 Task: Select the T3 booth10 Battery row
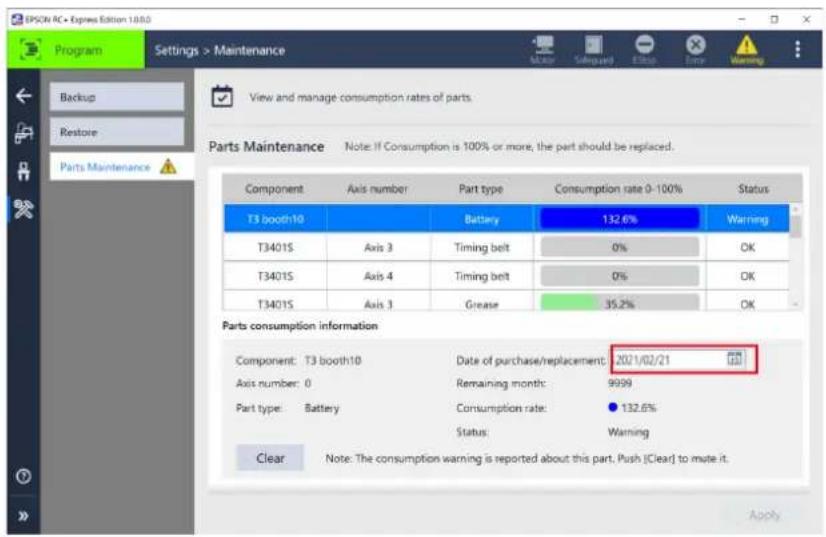[x=506, y=219]
